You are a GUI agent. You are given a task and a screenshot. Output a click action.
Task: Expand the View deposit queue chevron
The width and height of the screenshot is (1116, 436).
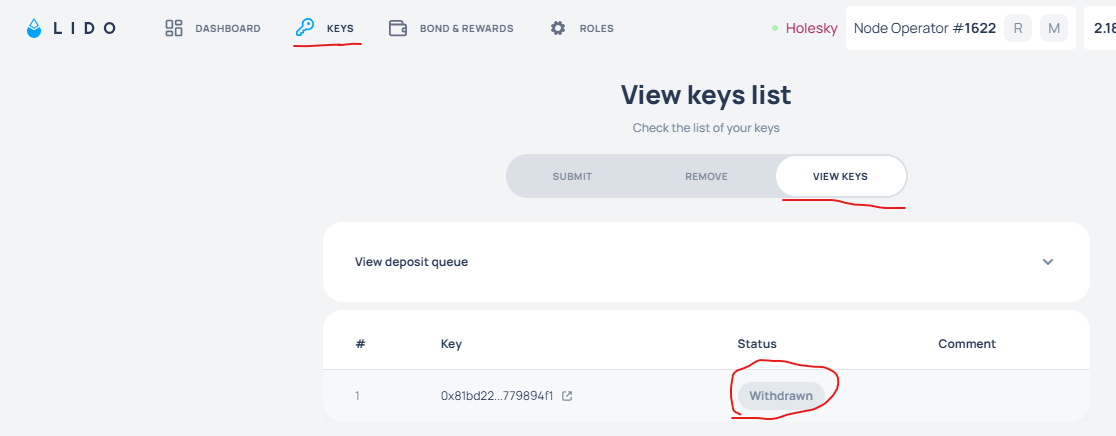point(1048,262)
